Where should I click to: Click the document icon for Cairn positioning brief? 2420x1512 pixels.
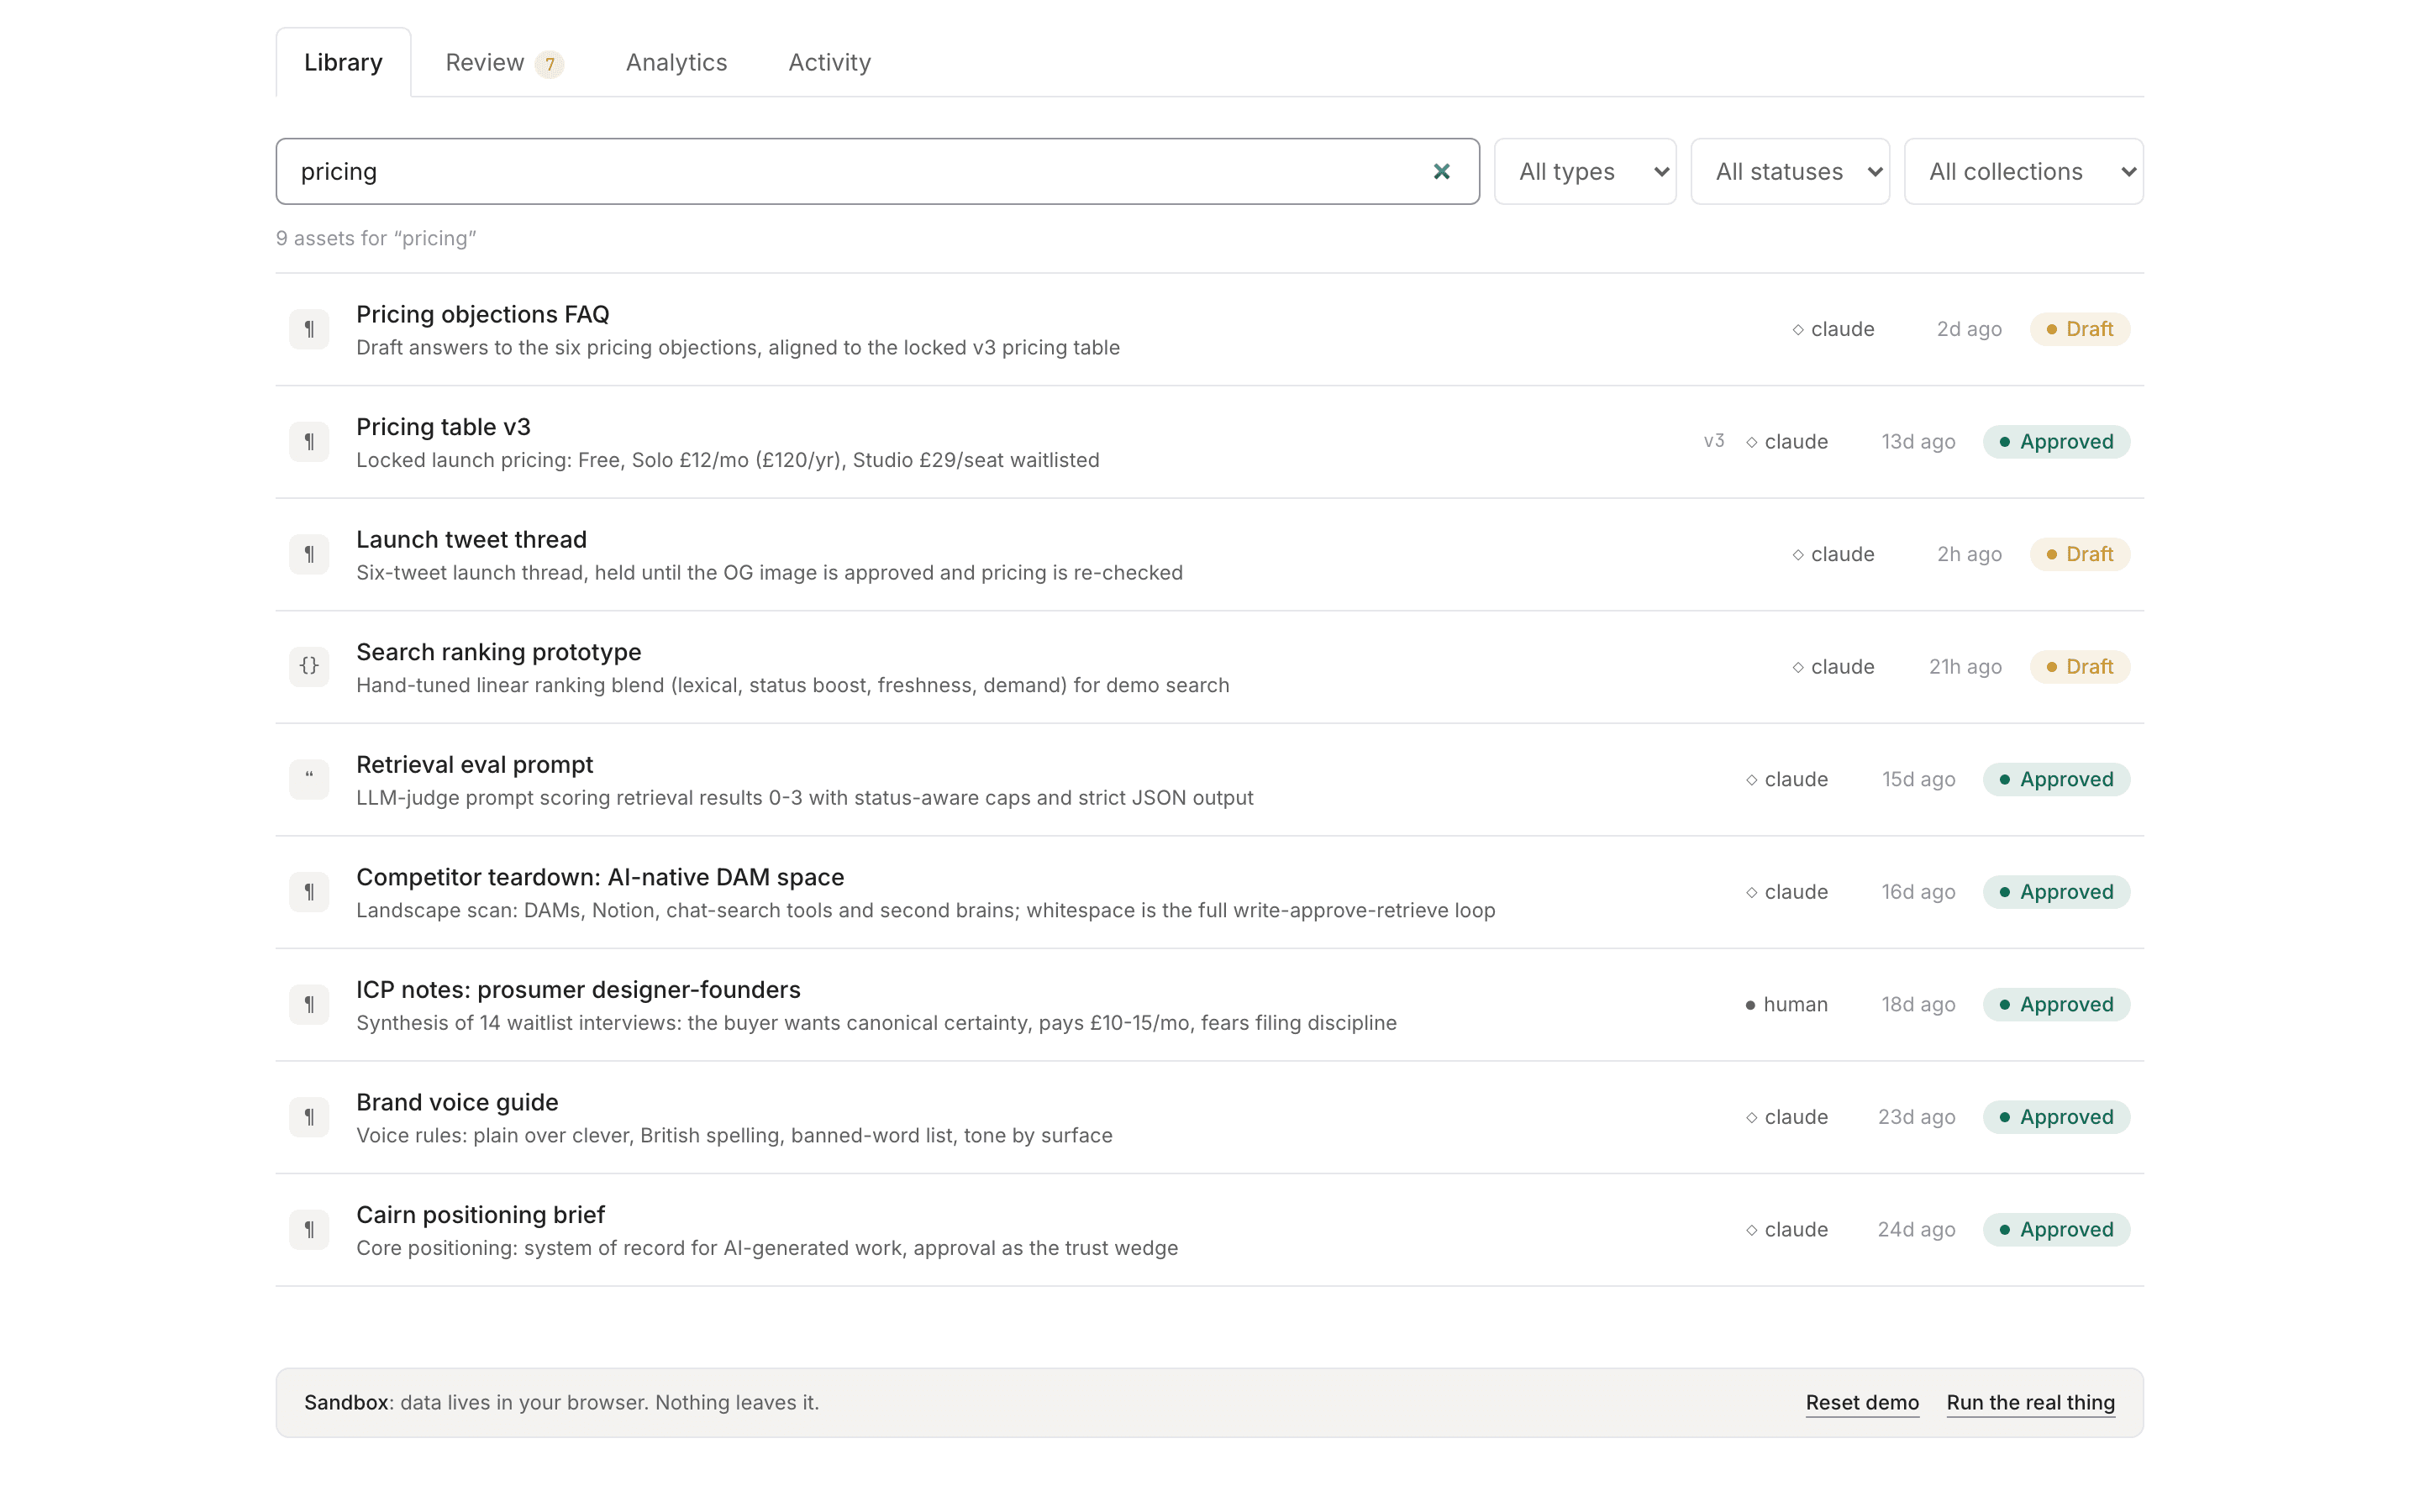[x=309, y=1229]
